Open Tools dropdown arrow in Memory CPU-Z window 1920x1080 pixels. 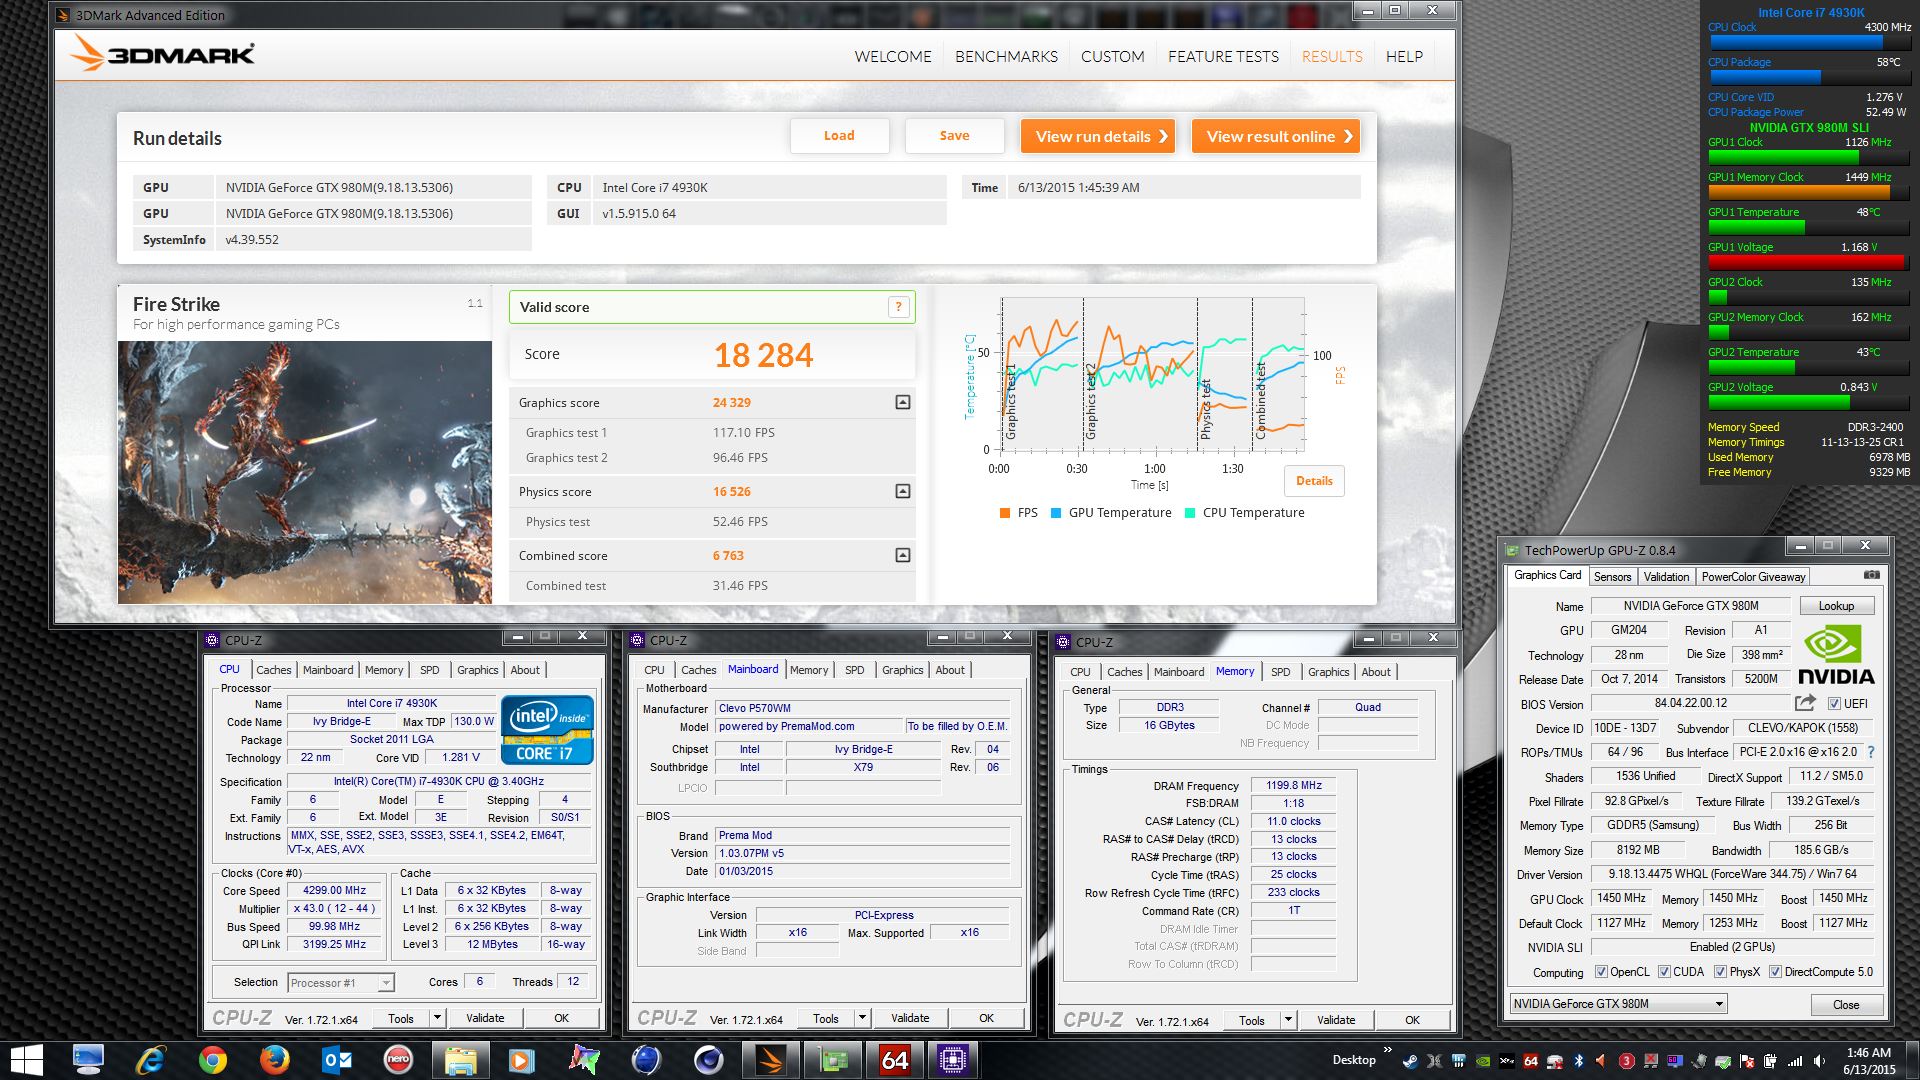pos(1288,1020)
